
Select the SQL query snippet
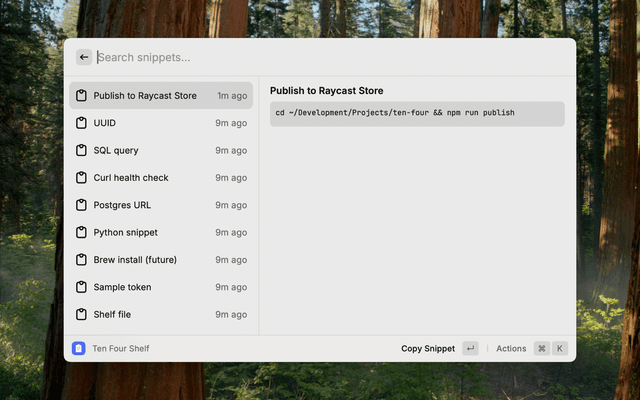coord(161,150)
